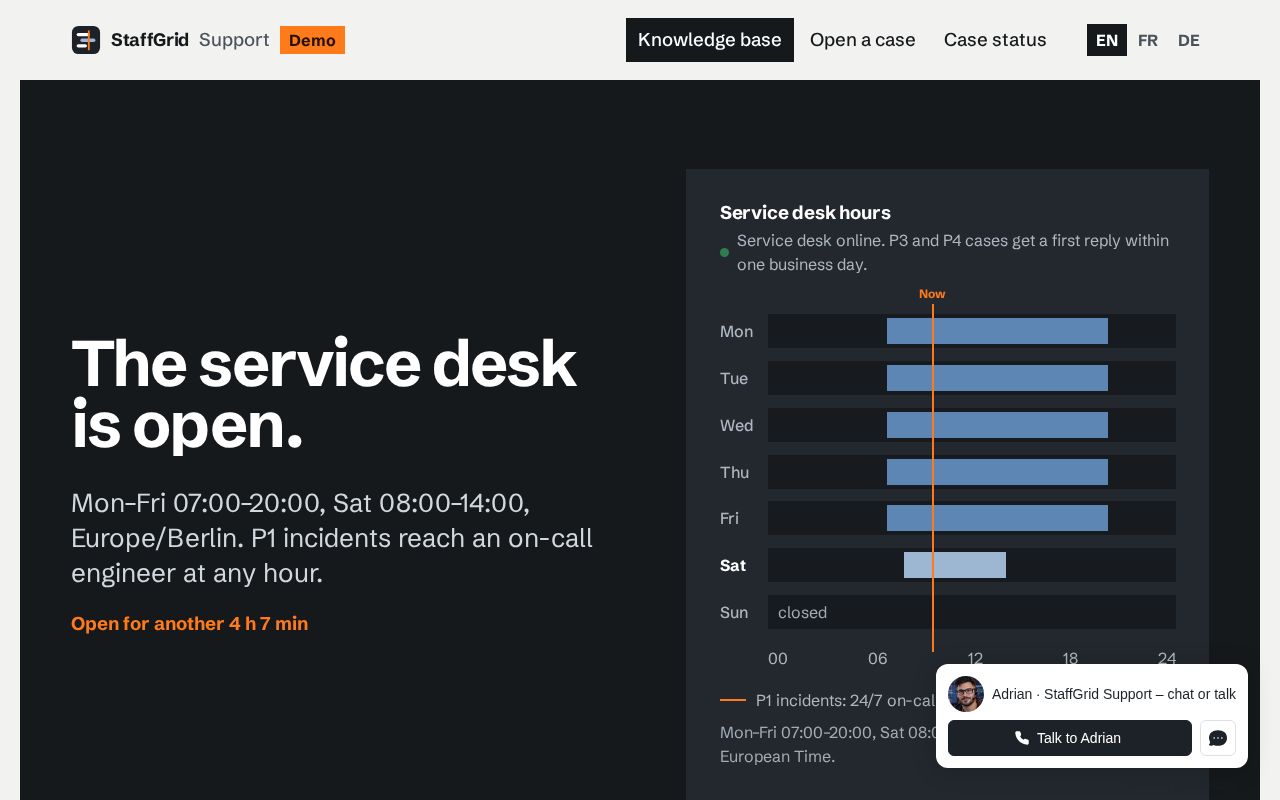
Task: Click the Talk to Adrian button
Action: coord(1070,738)
